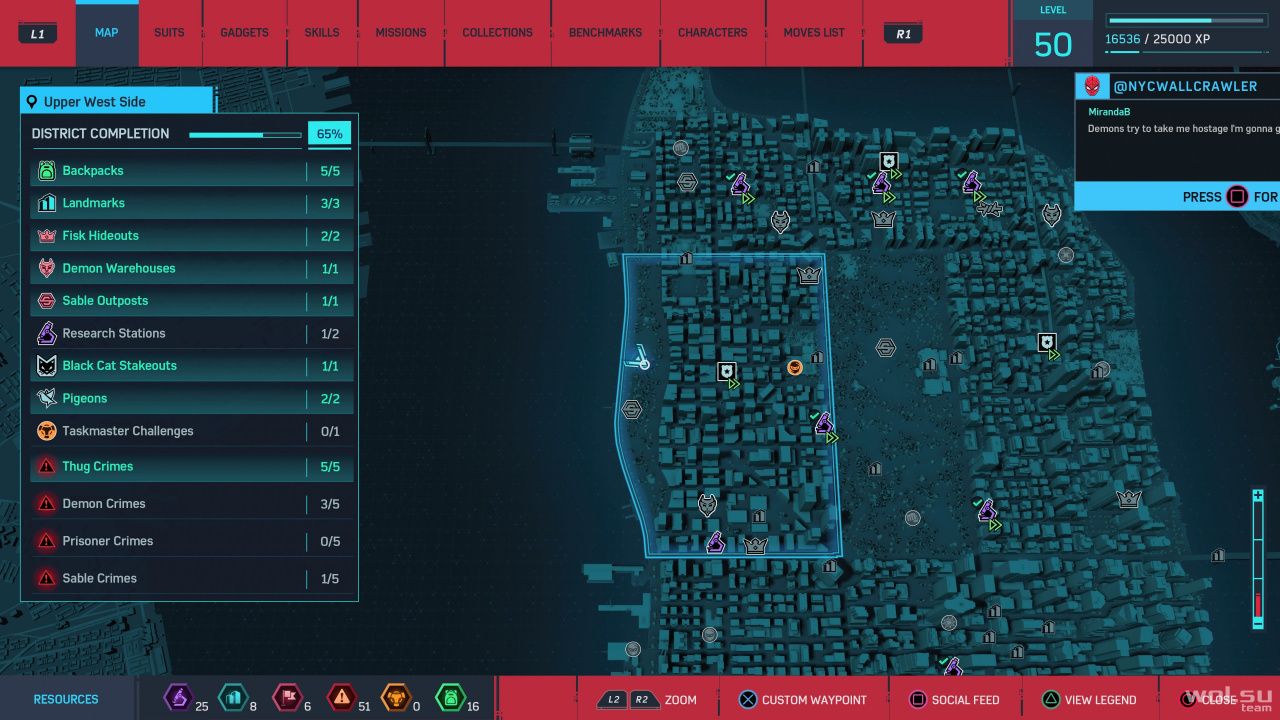Click Spider-Man's player position marker on the map
Image resolution: width=1280 pixels, height=720 pixels.
click(x=637, y=356)
